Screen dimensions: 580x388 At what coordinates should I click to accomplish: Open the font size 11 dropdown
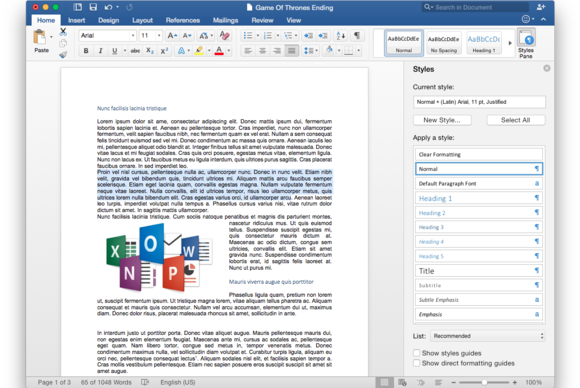[159, 36]
